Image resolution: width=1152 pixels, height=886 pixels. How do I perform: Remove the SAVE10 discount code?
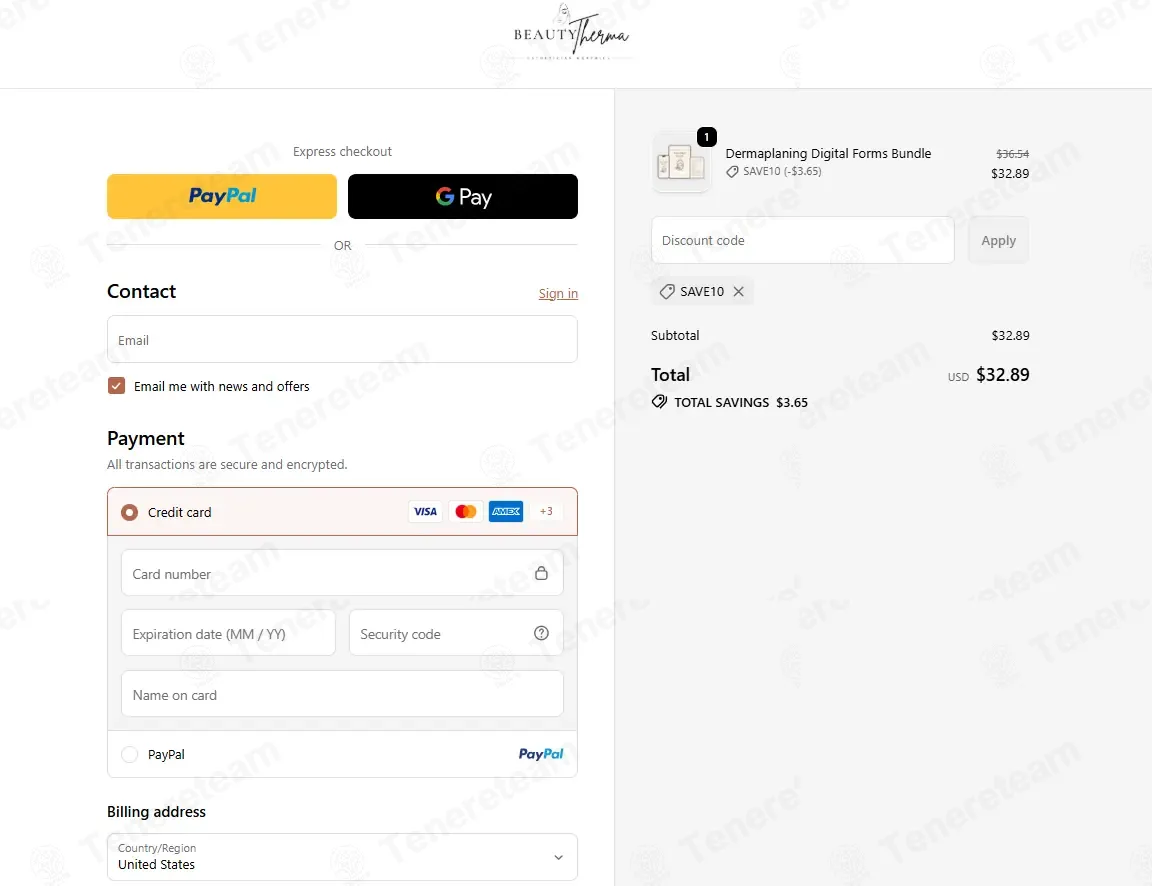738,292
